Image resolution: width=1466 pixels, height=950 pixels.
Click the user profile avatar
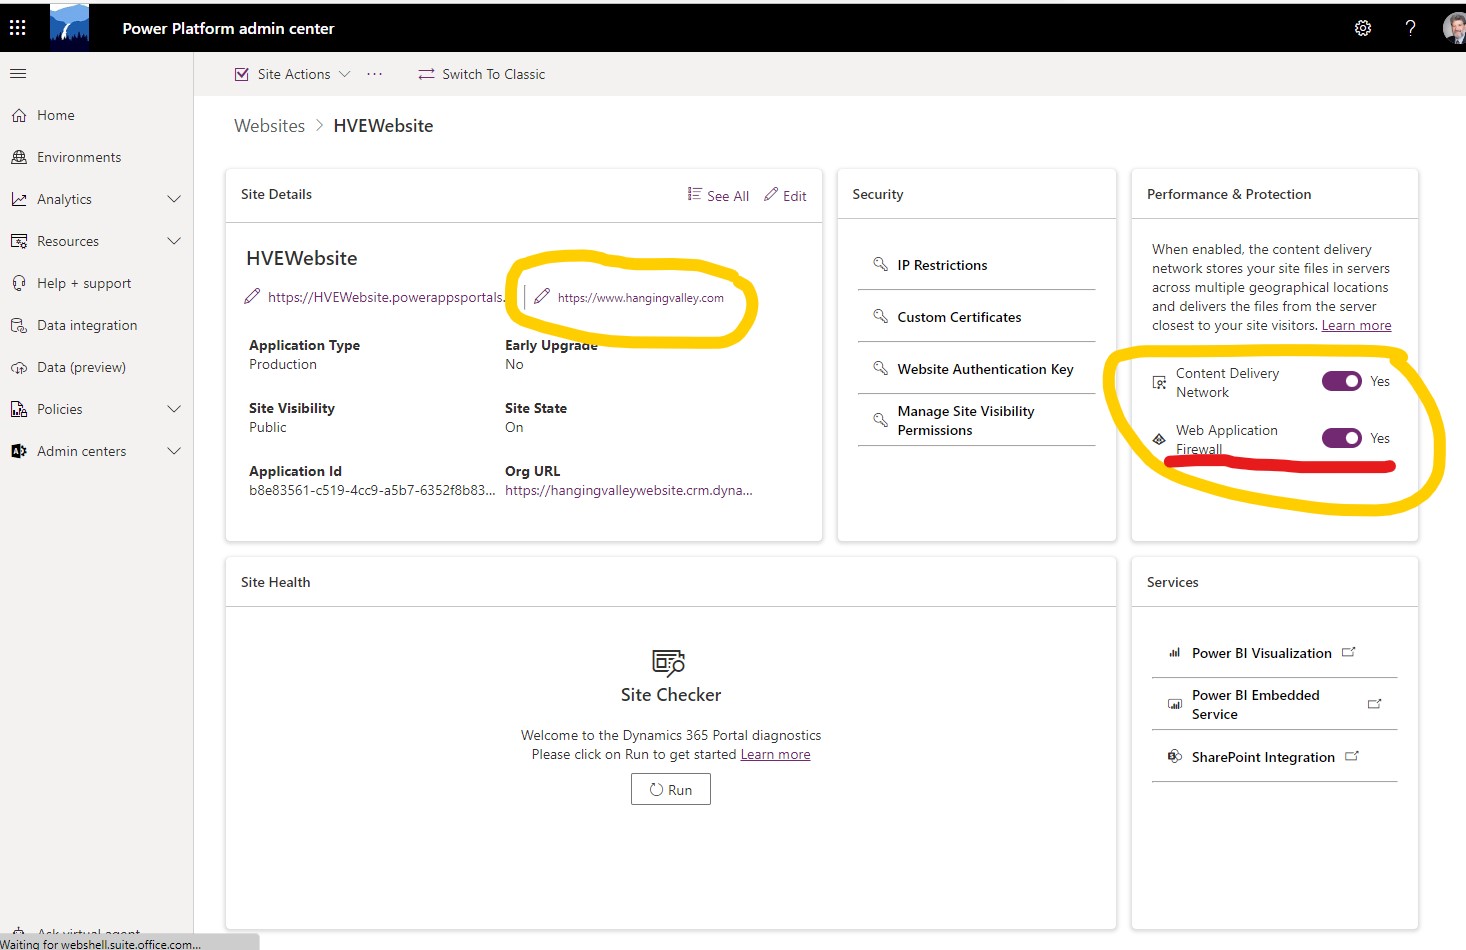click(x=1455, y=28)
